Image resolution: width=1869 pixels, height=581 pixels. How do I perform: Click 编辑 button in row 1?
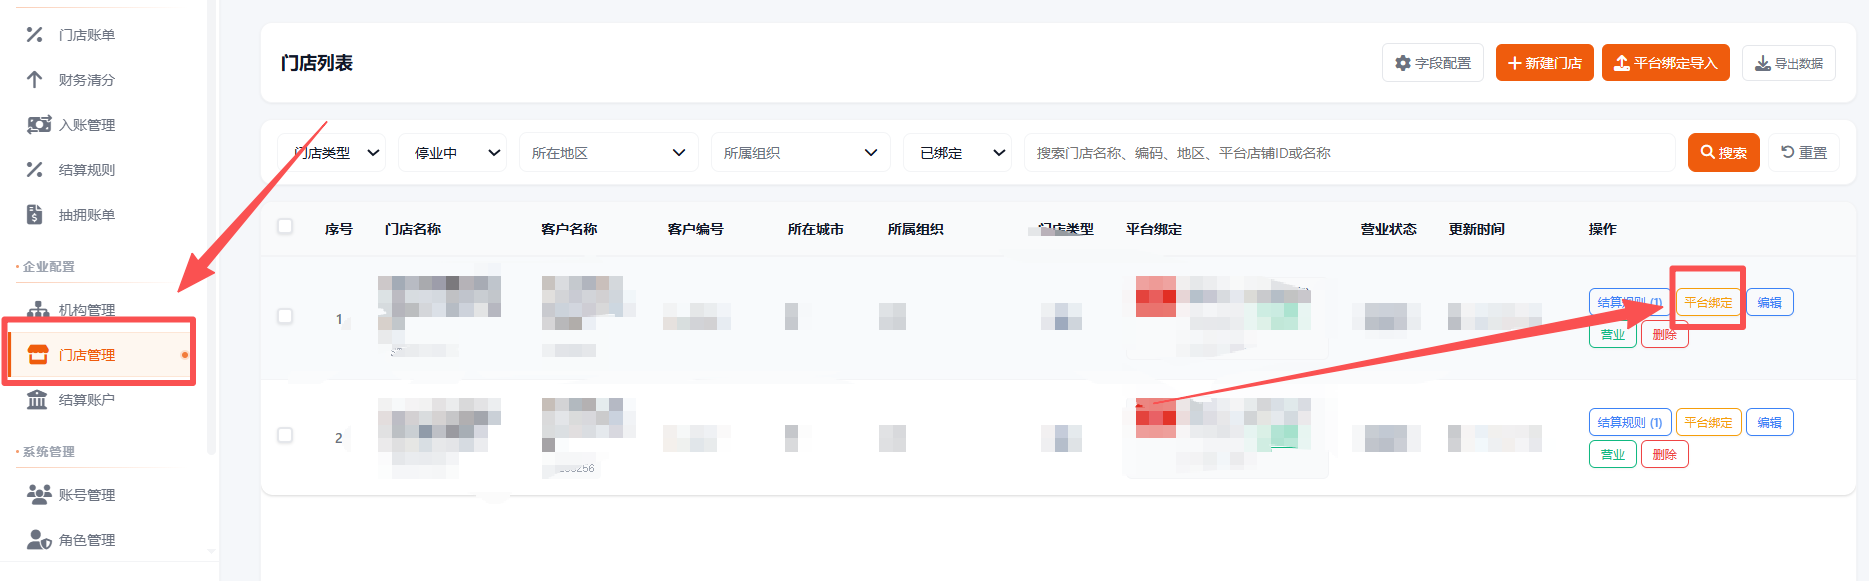pos(1770,302)
